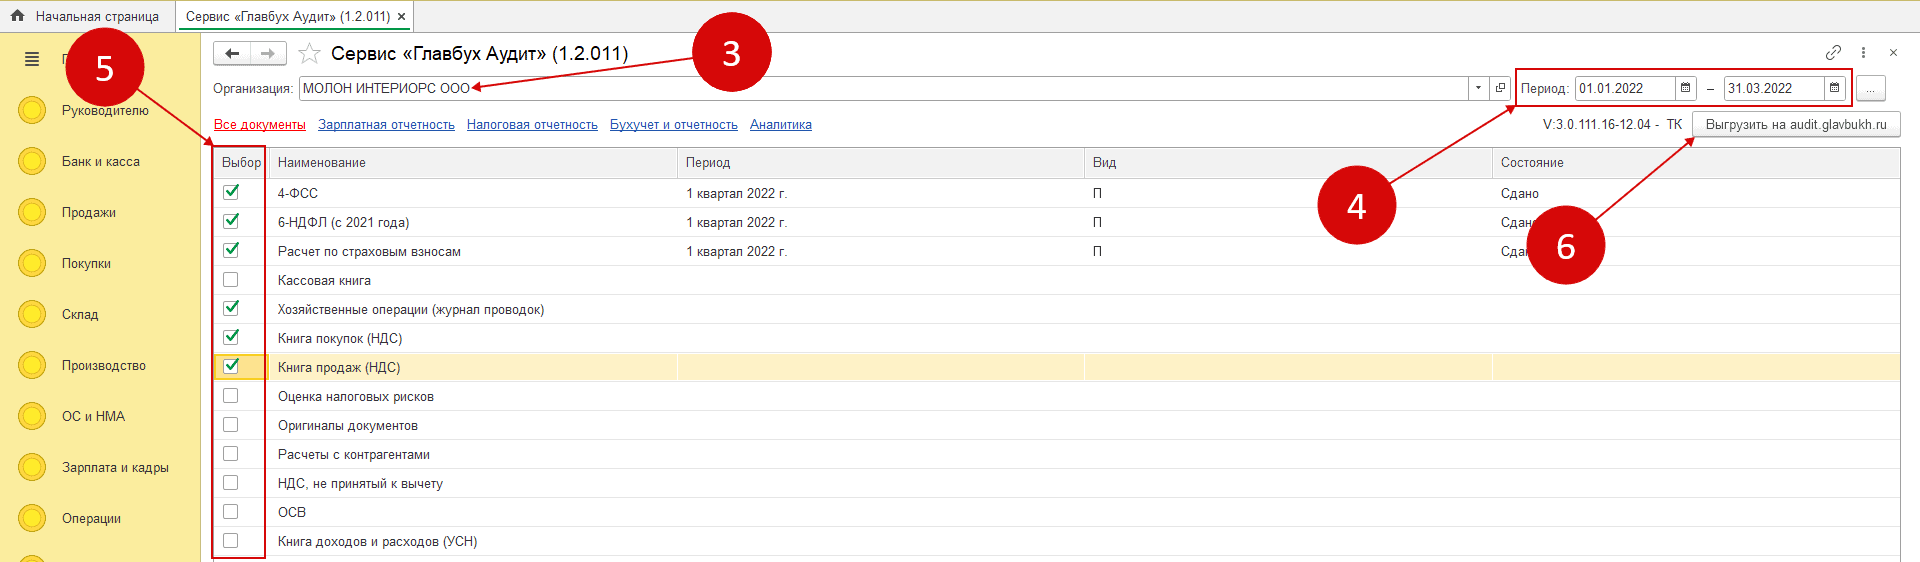Open period selection via ellipsis button
The image size is (1920, 562).
[x=1870, y=89]
